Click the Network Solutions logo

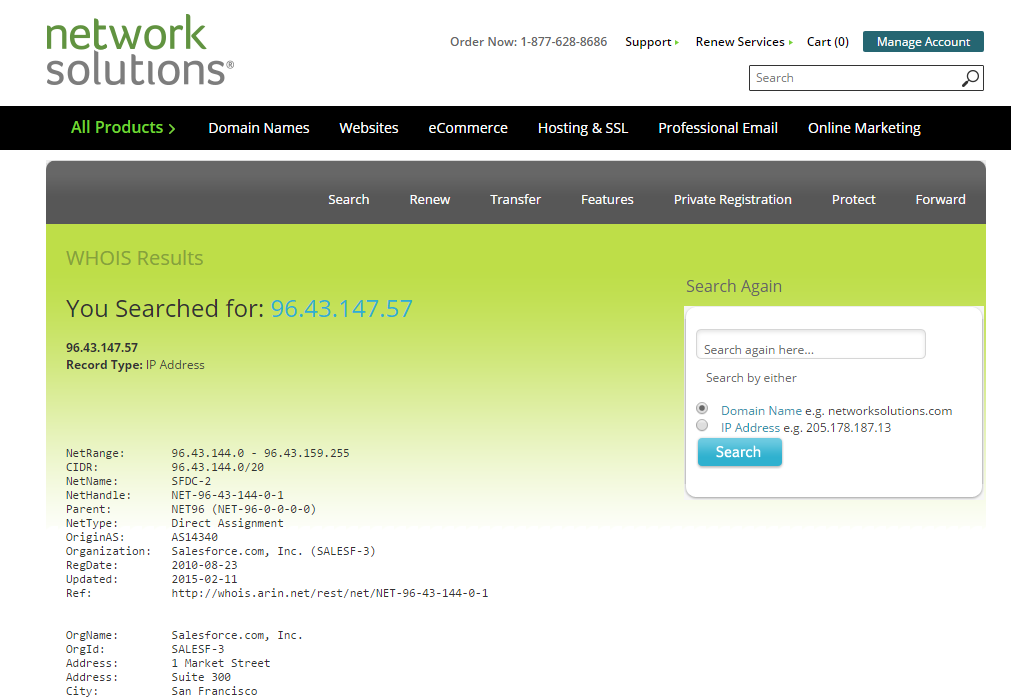pos(139,50)
